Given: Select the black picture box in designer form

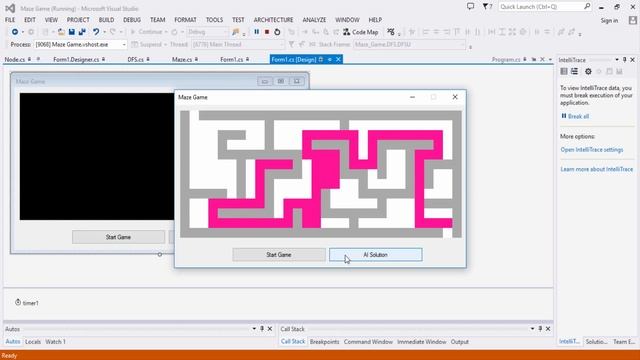Looking at the screenshot, I should tap(97, 156).
